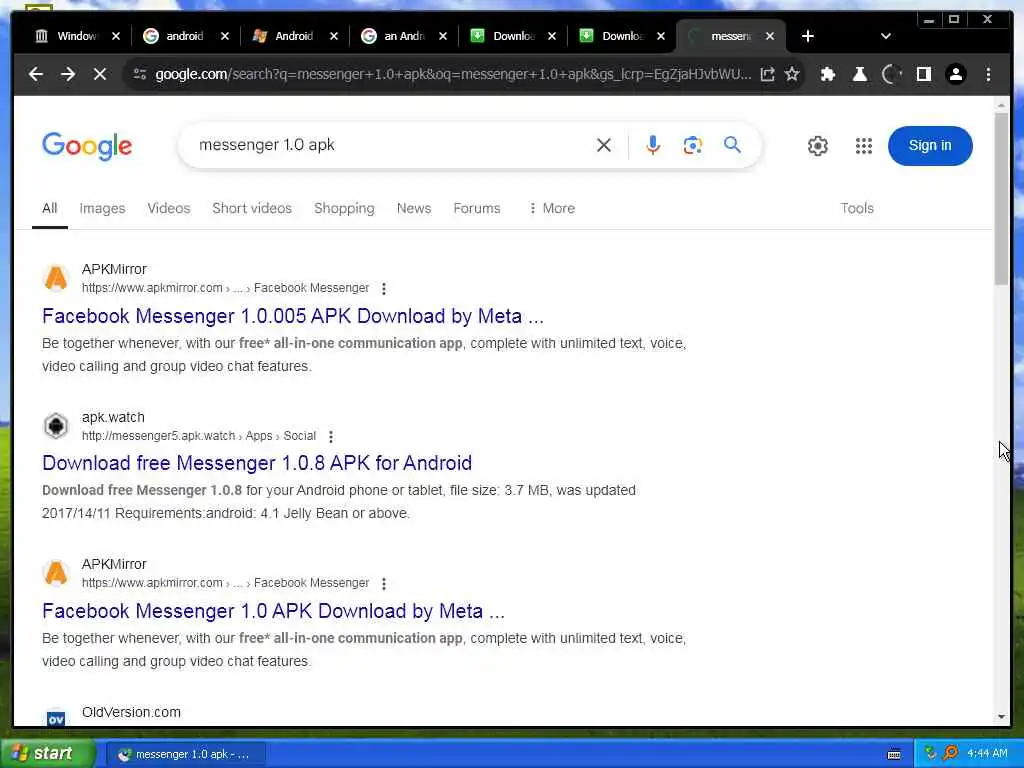This screenshot has width=1024, height=768.
Task: Open the Extensions puzzle icon
Action: pos(828,74)
